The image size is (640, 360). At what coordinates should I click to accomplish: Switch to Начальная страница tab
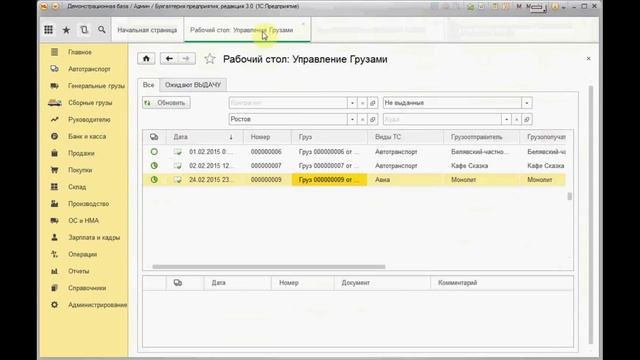point(147,30)
